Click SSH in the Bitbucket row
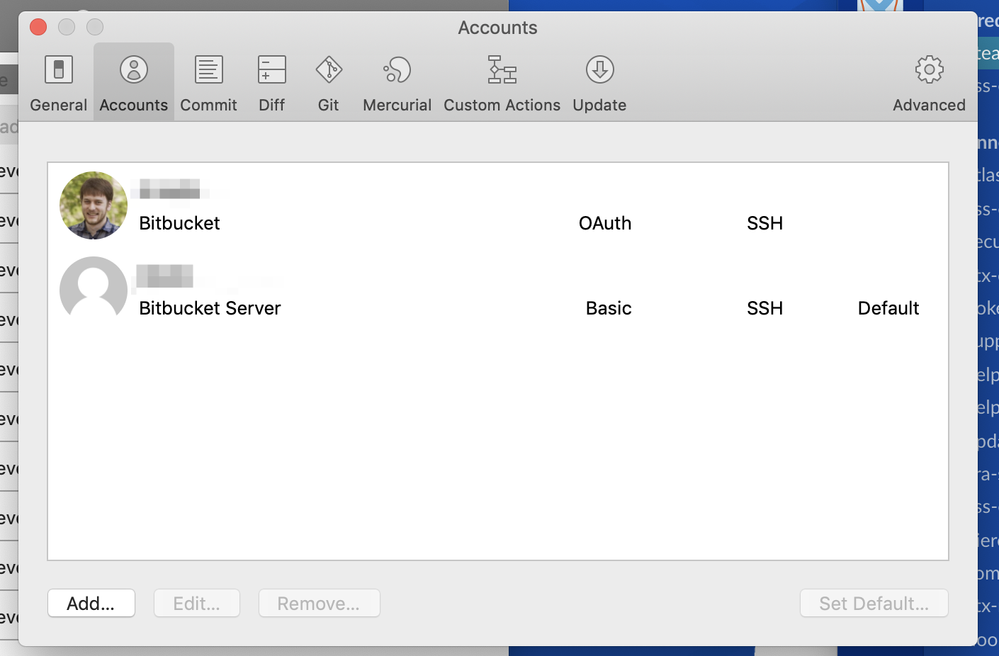 click(x=765, y=223)
